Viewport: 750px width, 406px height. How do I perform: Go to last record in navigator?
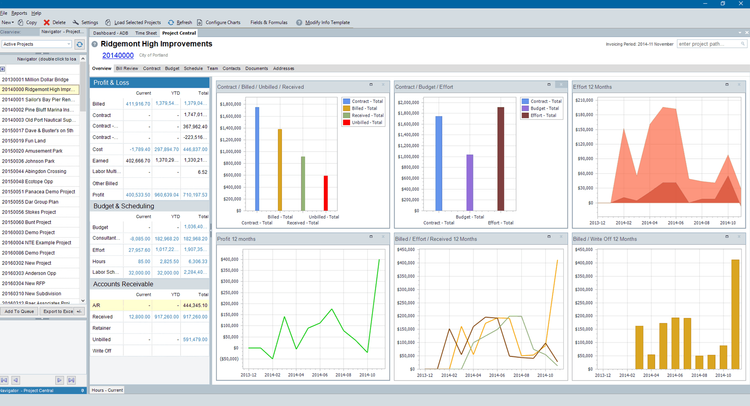pos(71,380)
